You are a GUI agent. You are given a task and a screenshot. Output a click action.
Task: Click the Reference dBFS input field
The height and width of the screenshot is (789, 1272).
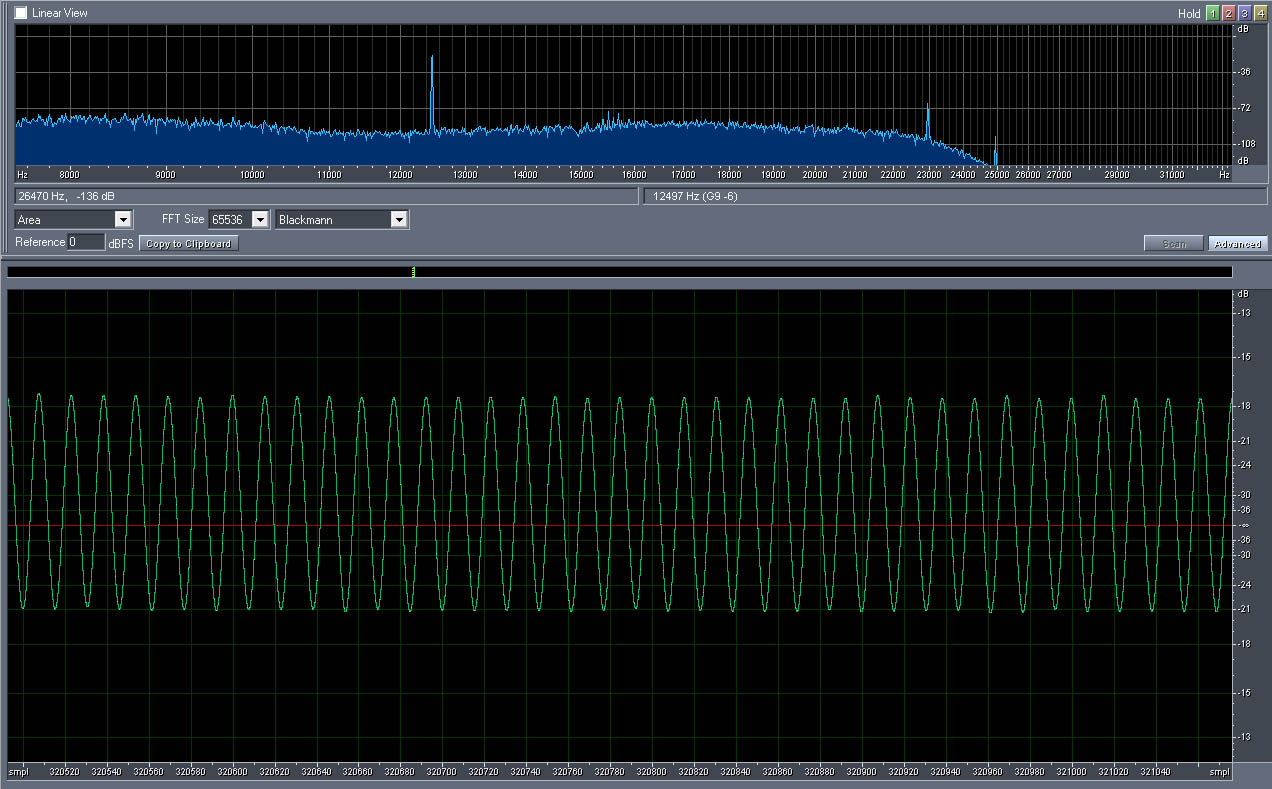86,242
